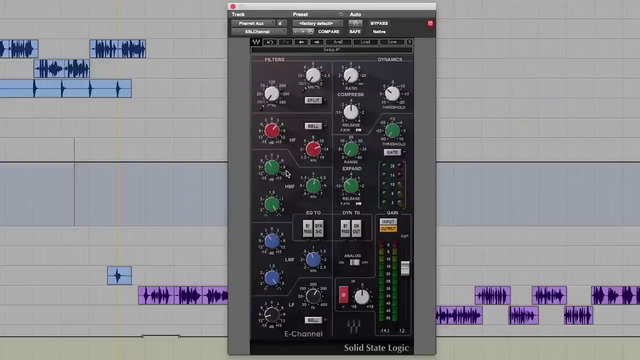
Task: Click the white input trim knob
Action: pyautogui.click(x=362, y=296)
